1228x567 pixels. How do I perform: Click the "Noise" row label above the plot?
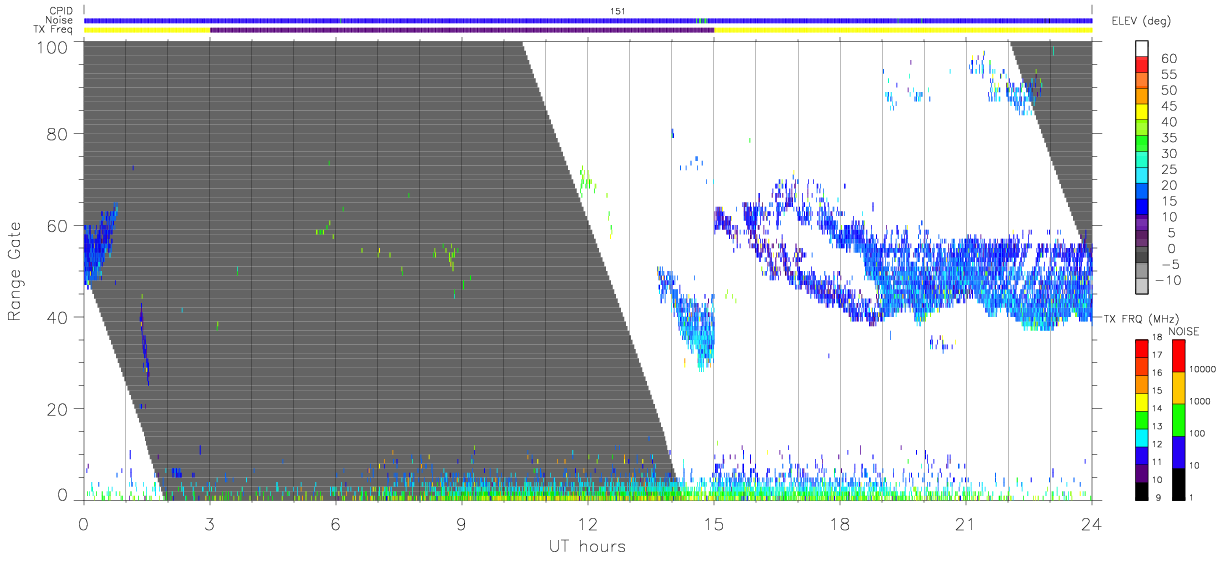pos(60,21)
